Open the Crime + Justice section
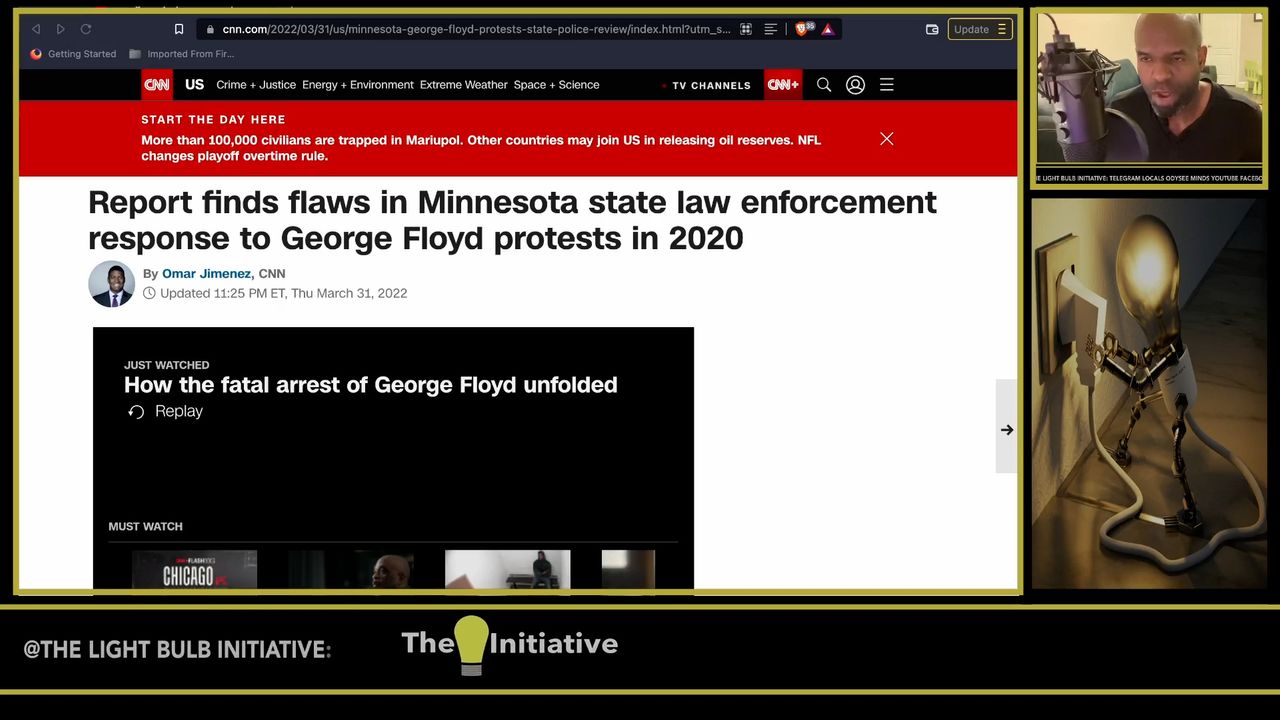1280x720 pixels. coord(256,85)
